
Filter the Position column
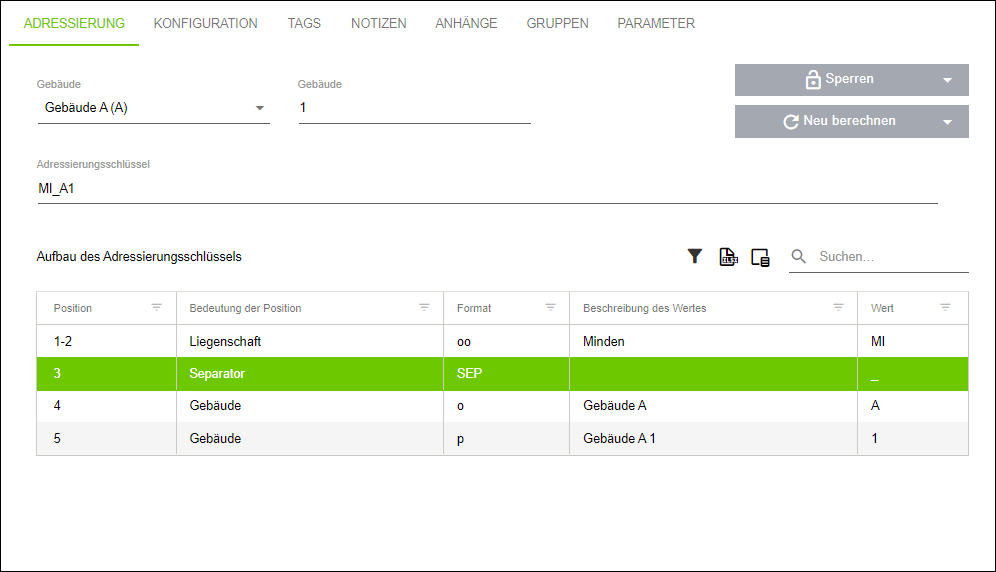(156, 308)
